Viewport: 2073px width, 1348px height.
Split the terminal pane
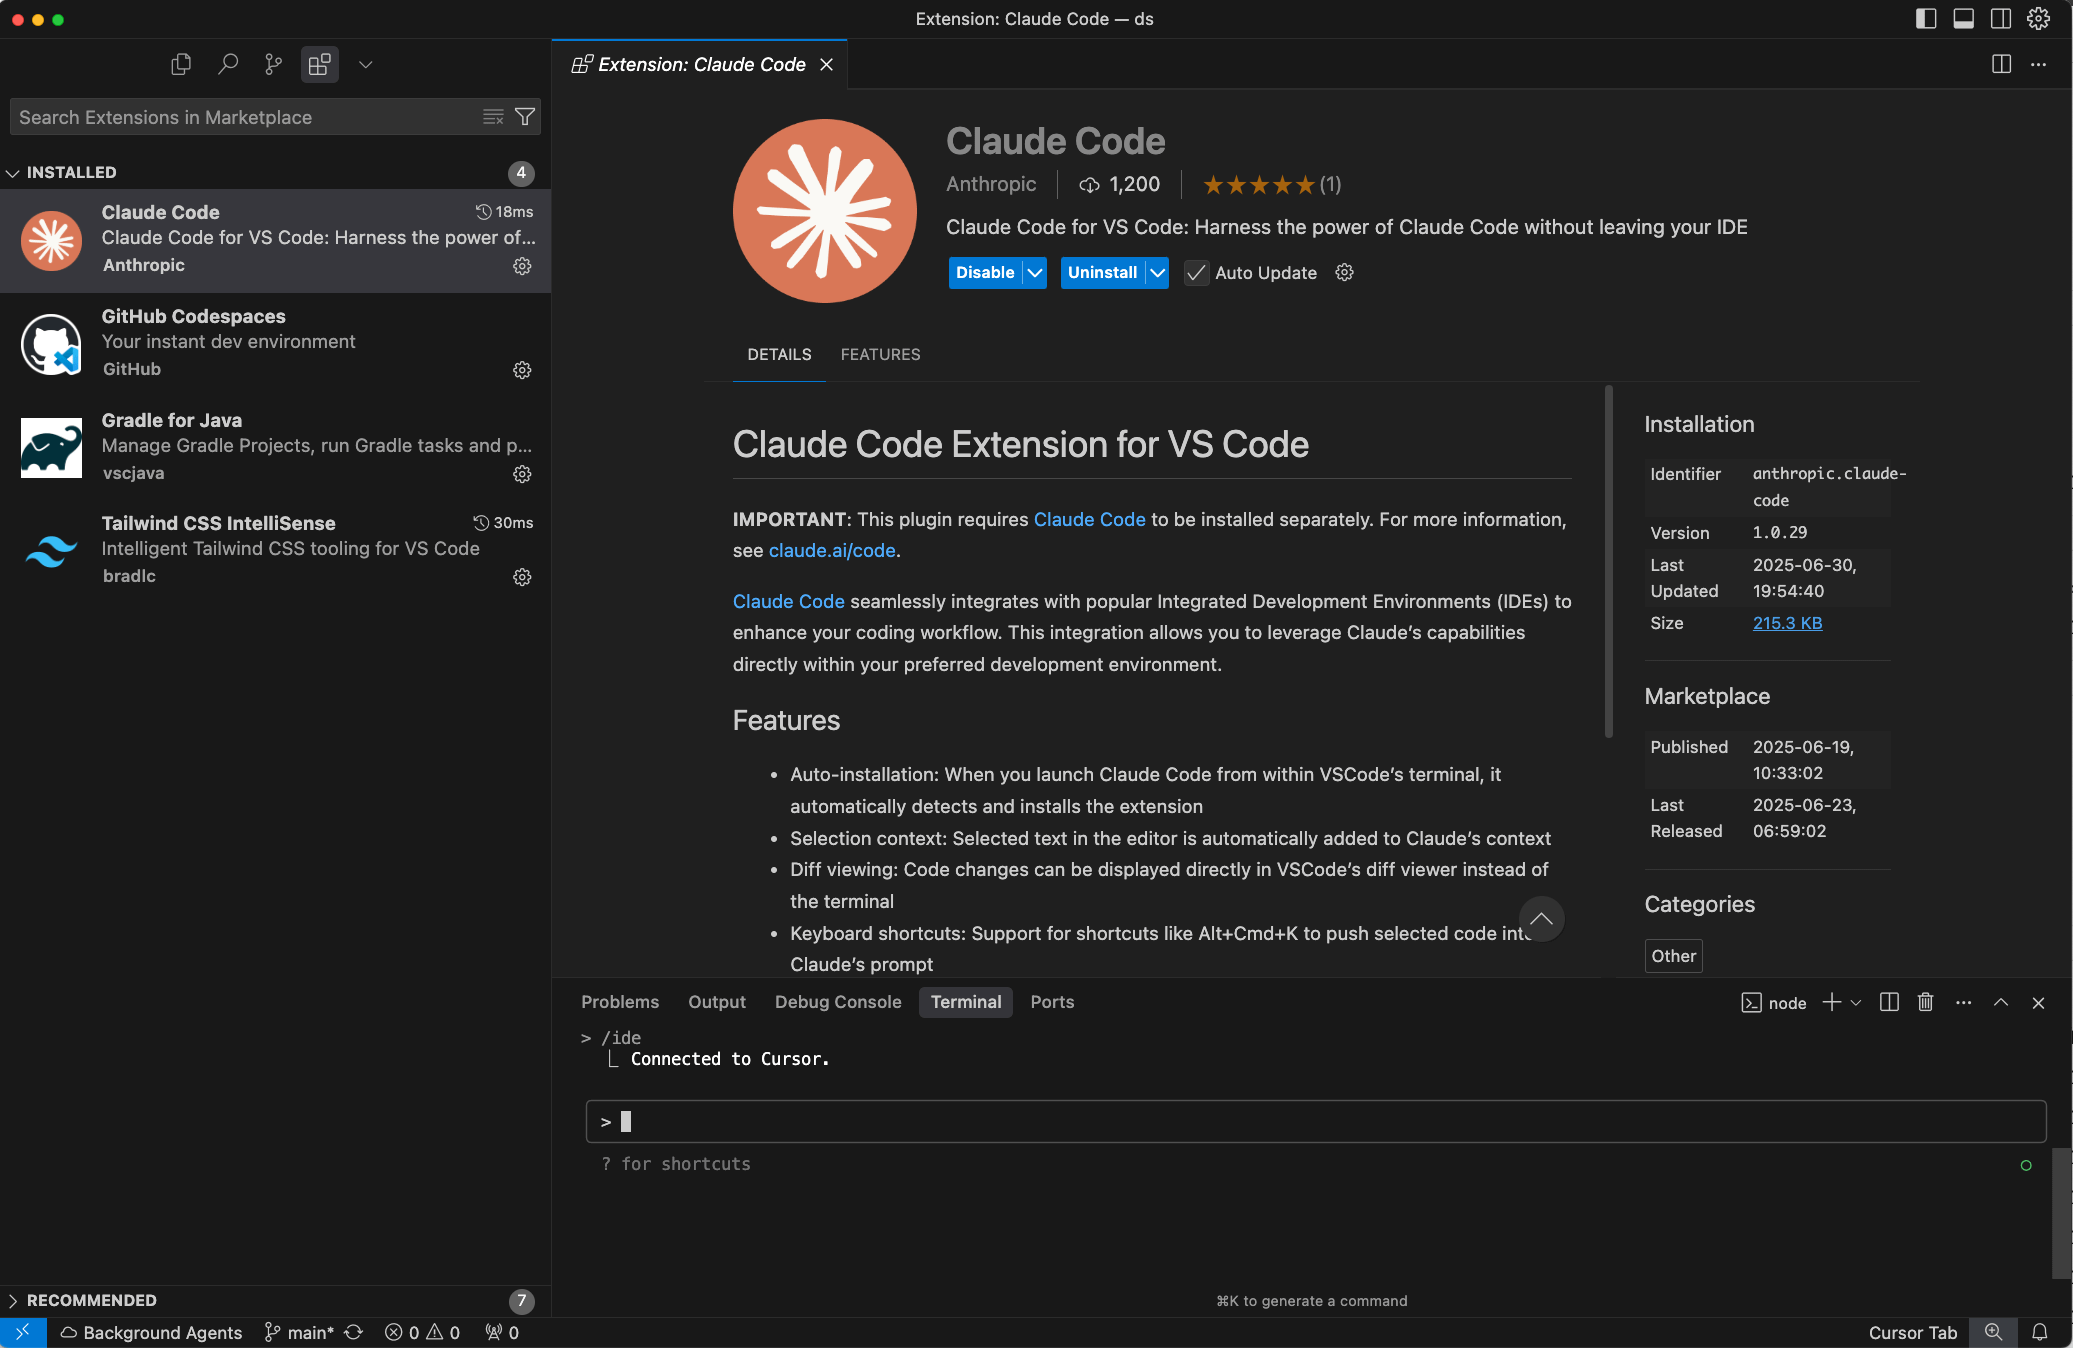[x=1888, y=1003]
